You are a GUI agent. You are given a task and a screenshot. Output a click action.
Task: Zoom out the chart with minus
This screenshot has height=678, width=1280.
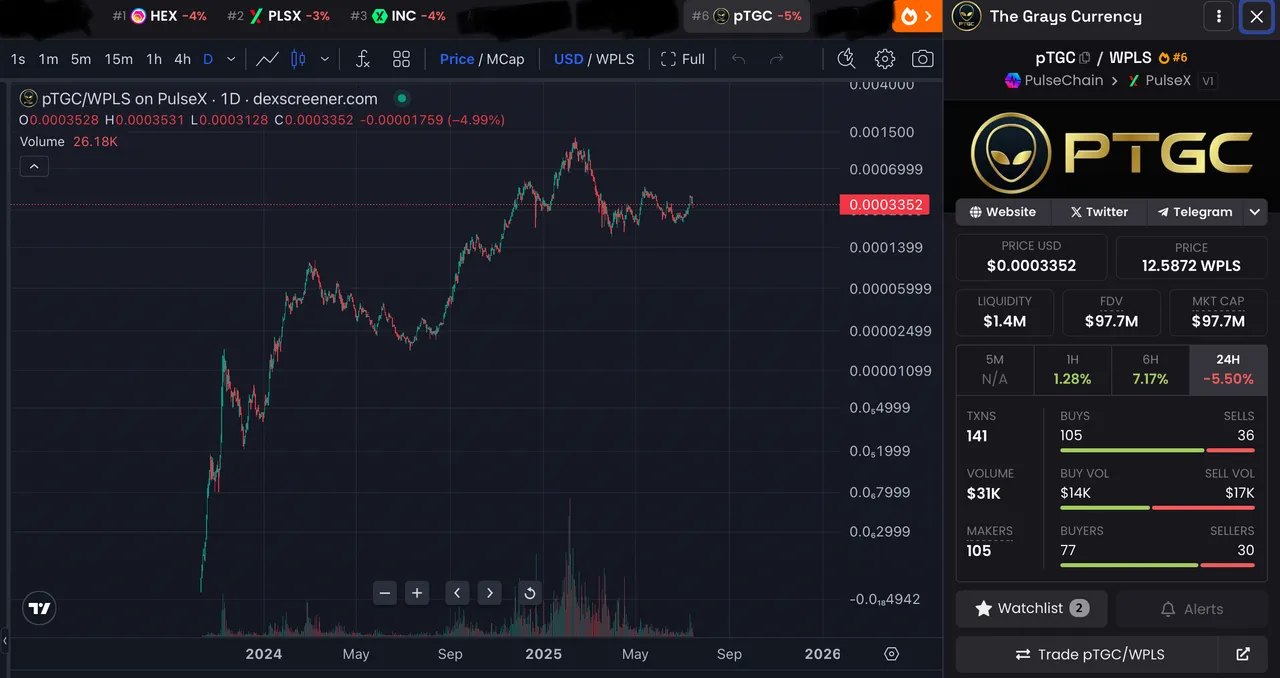385,593
